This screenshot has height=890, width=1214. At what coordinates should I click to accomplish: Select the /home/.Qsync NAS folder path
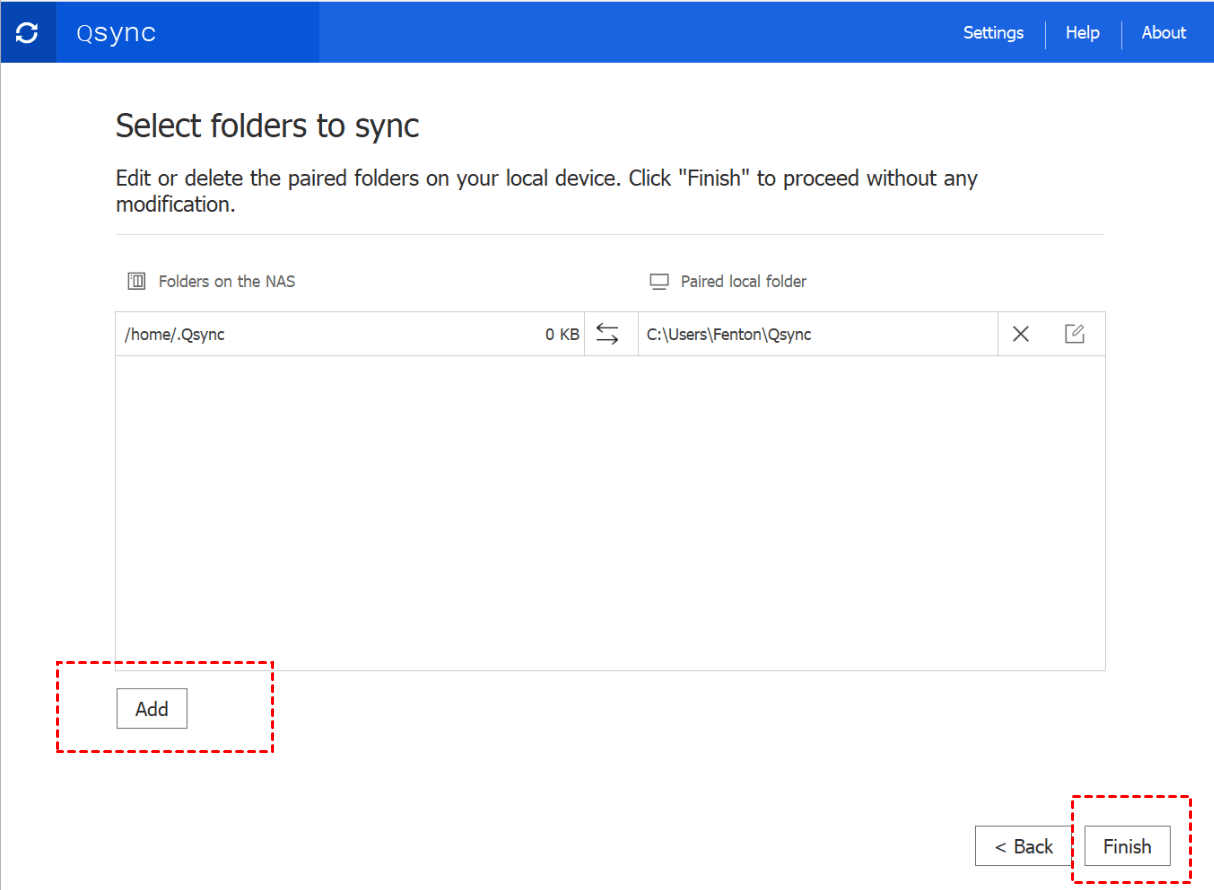click(175, 334)
